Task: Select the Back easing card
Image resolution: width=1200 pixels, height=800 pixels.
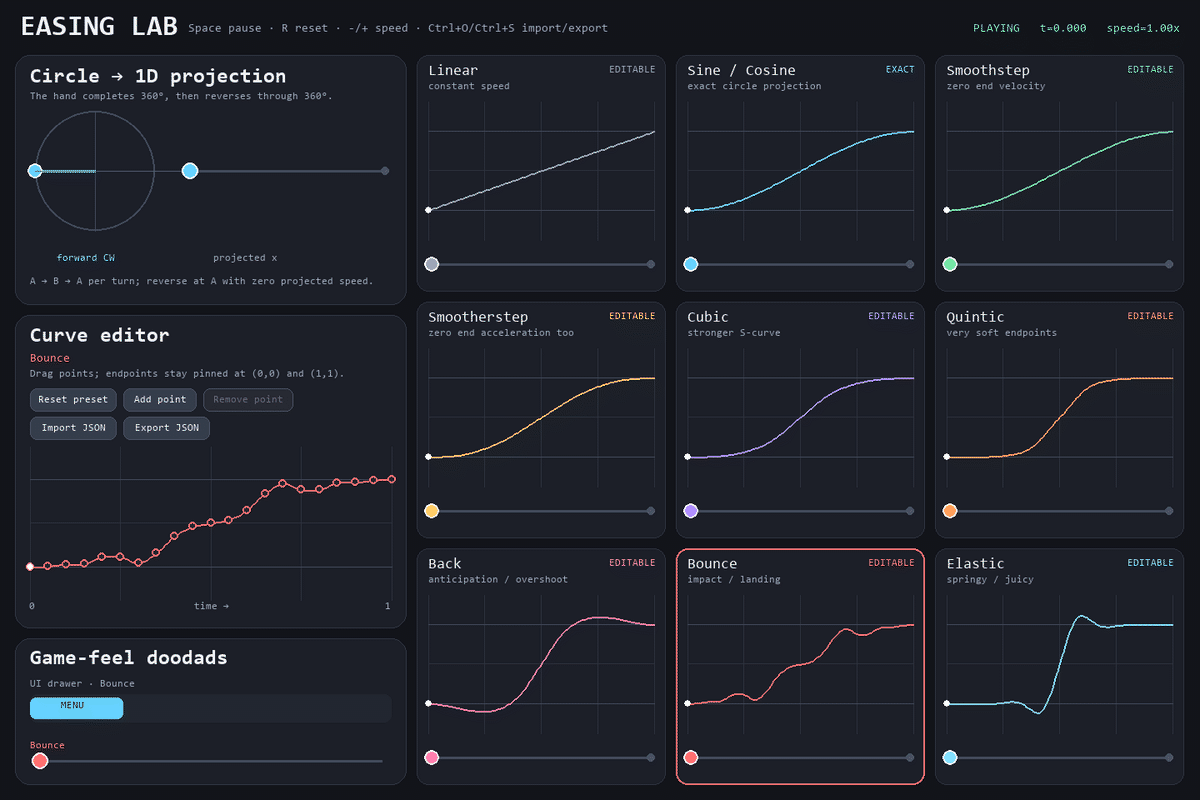Action: (541, 666)
